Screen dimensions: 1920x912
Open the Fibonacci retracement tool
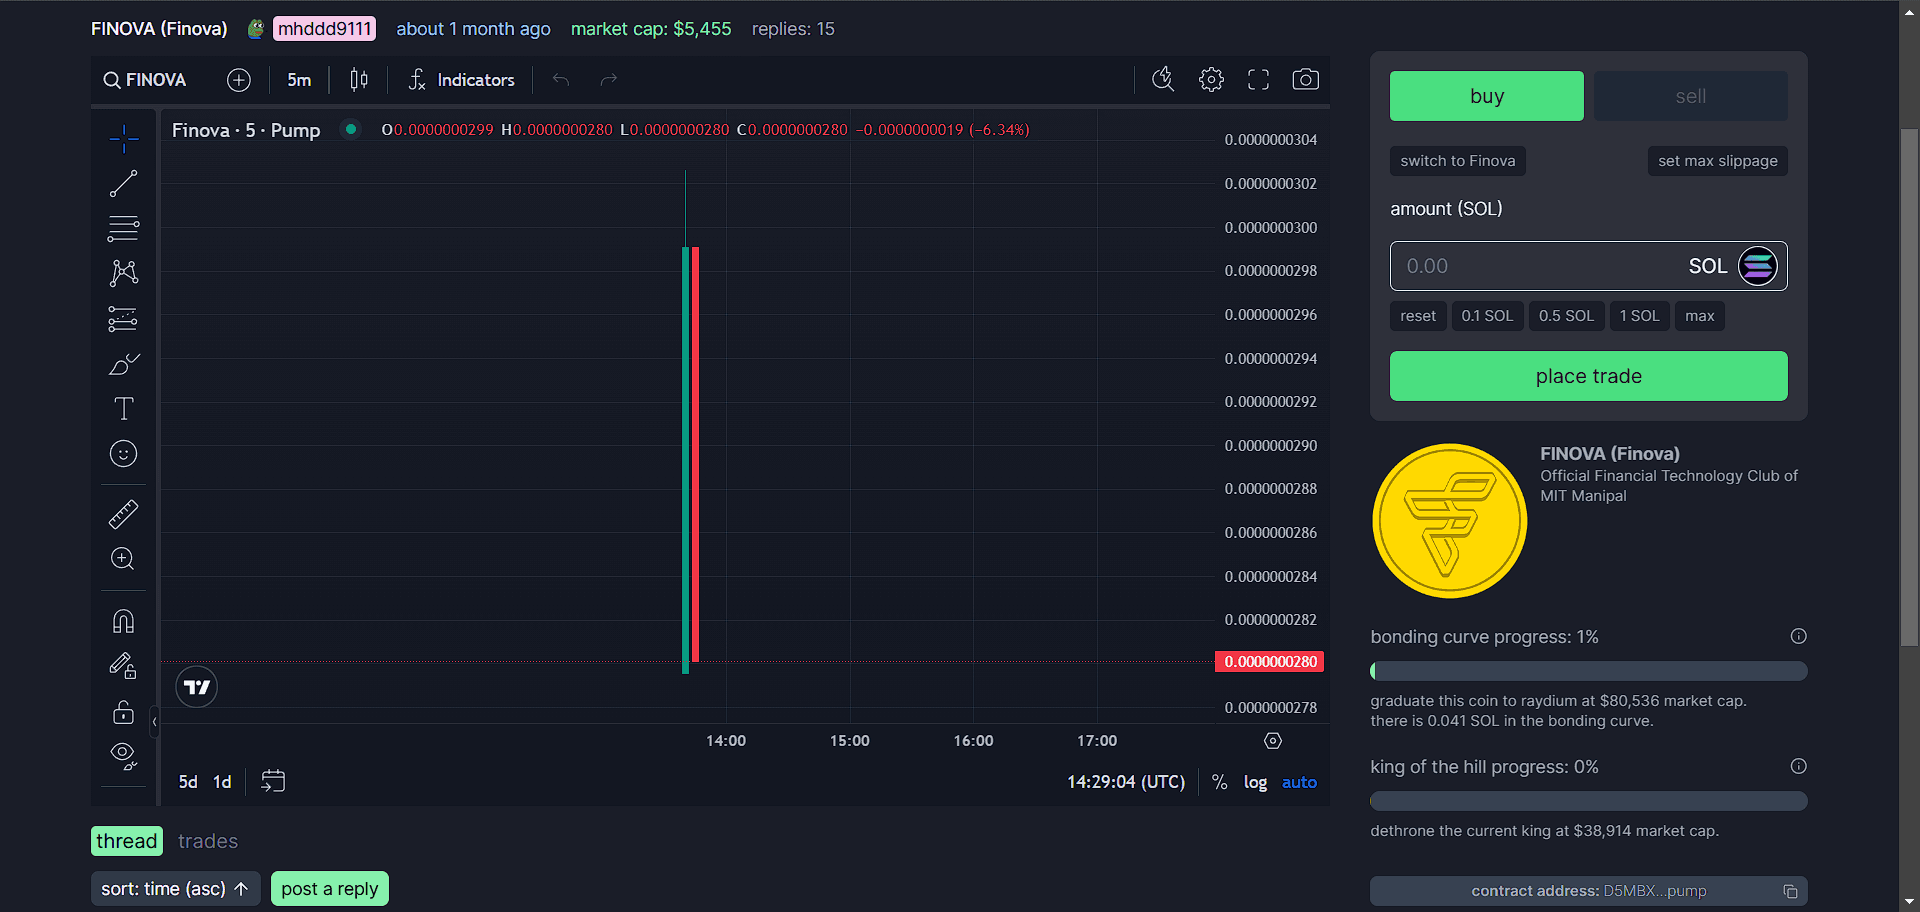coord(123,229)
